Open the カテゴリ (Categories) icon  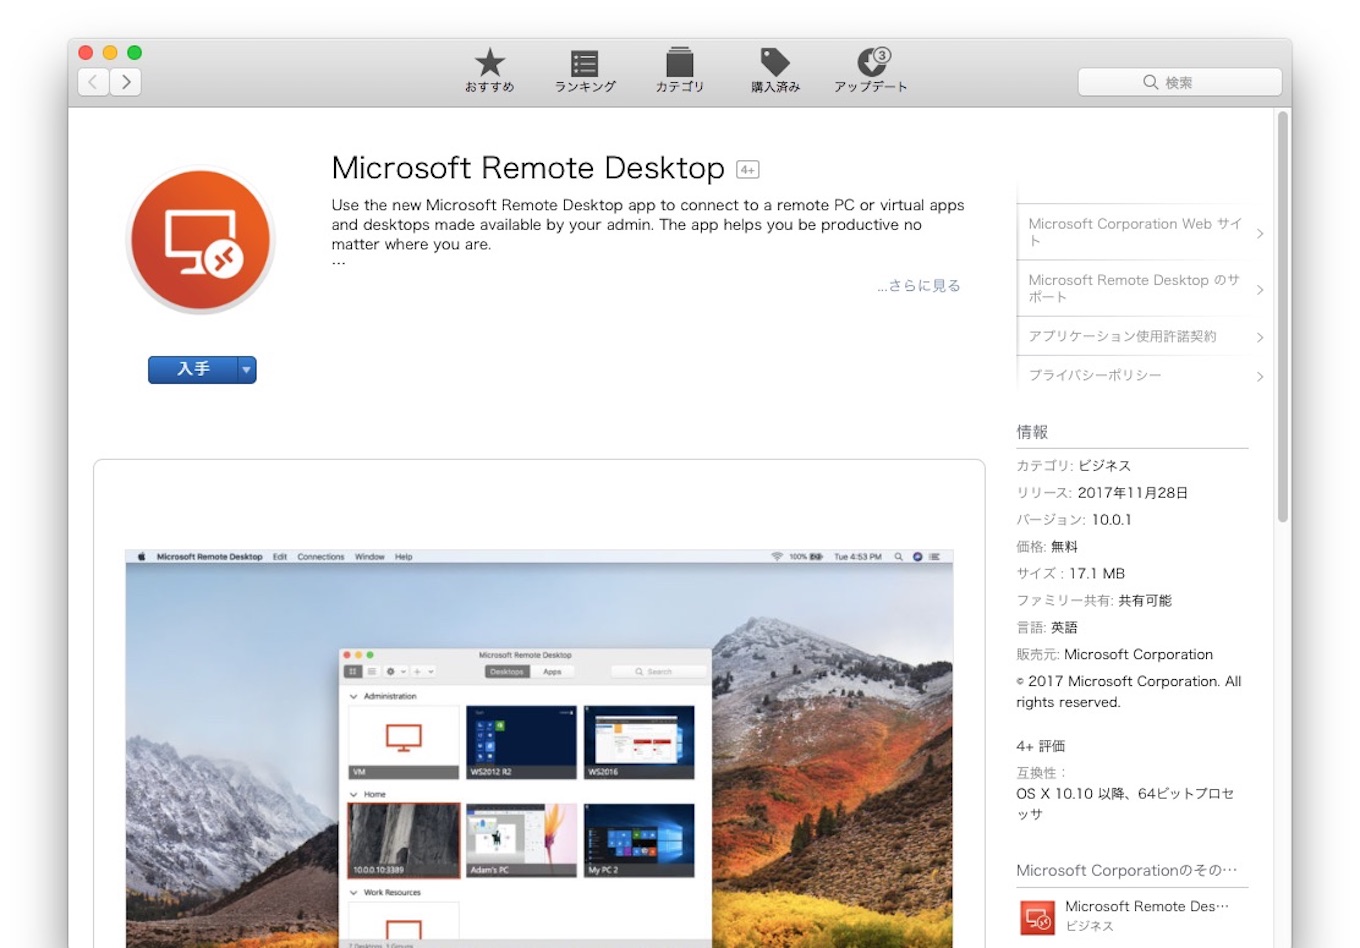pos(680,63)
